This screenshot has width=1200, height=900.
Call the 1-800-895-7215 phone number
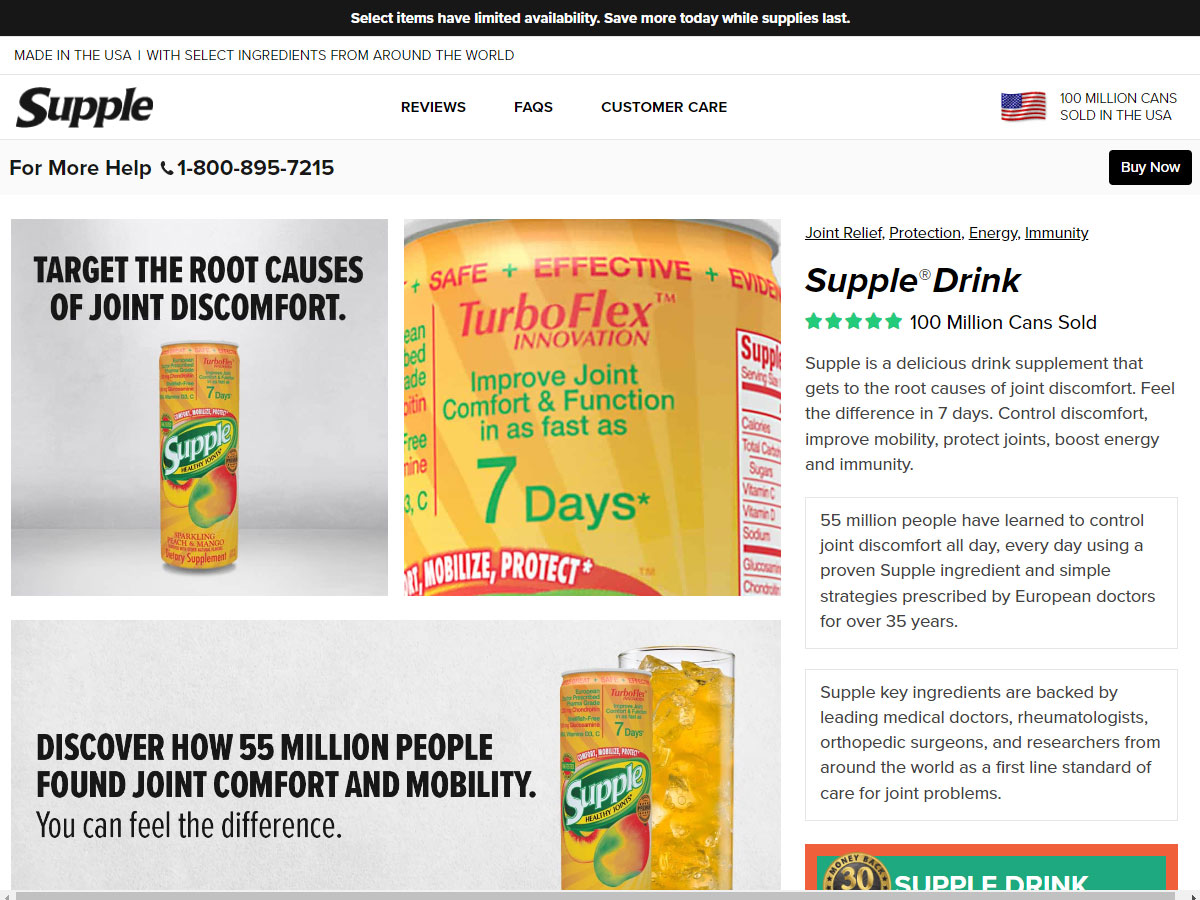[x=255, y=168]
